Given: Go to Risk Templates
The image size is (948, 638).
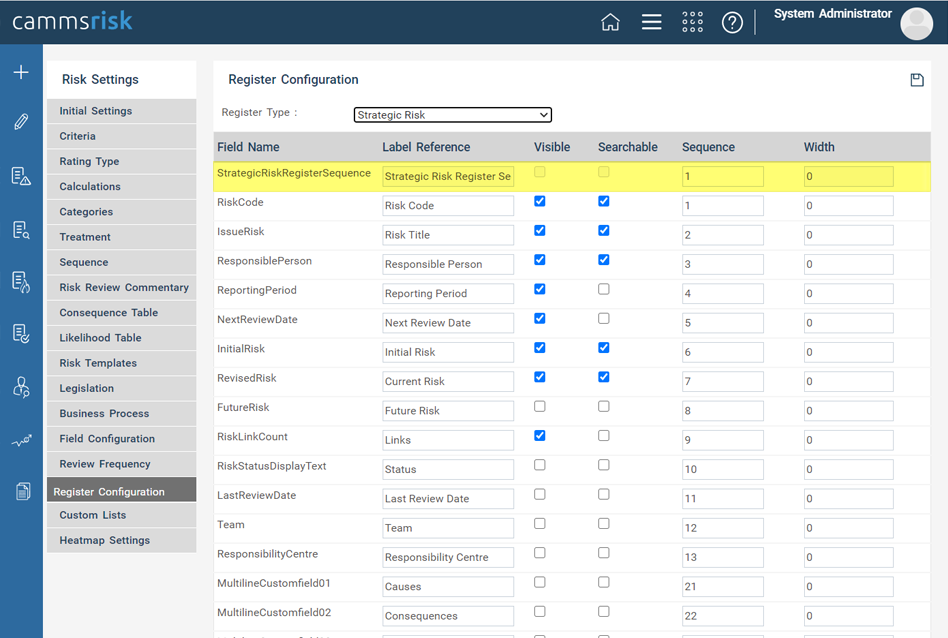Looking at the screenshot, I should pyautogui.click(x=122, y=363).
